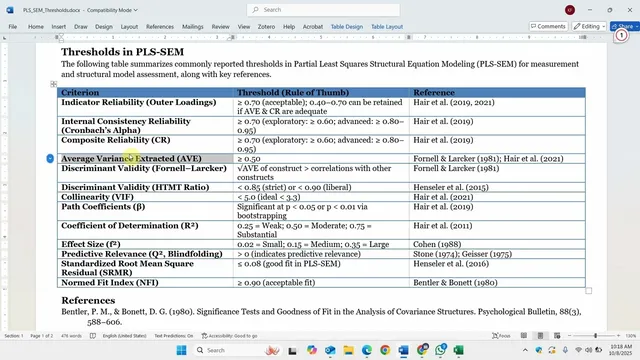Click the table move handle icon
The height and width of the screenshot is (360, 640).
53,84
